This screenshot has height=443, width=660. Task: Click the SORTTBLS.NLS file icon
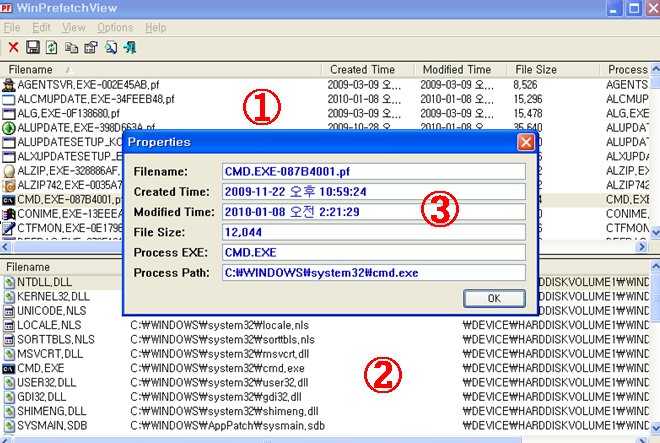pos(9,339)
